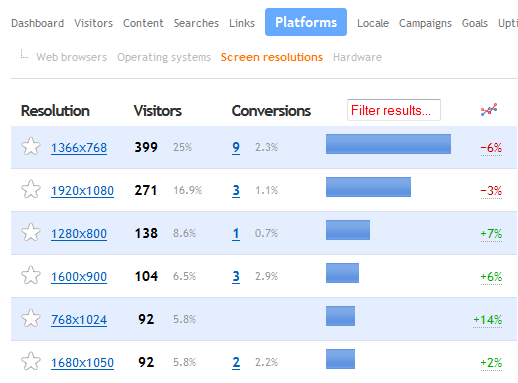
Task: Select the Web browsers sub-tab
Action: point(72,57)
